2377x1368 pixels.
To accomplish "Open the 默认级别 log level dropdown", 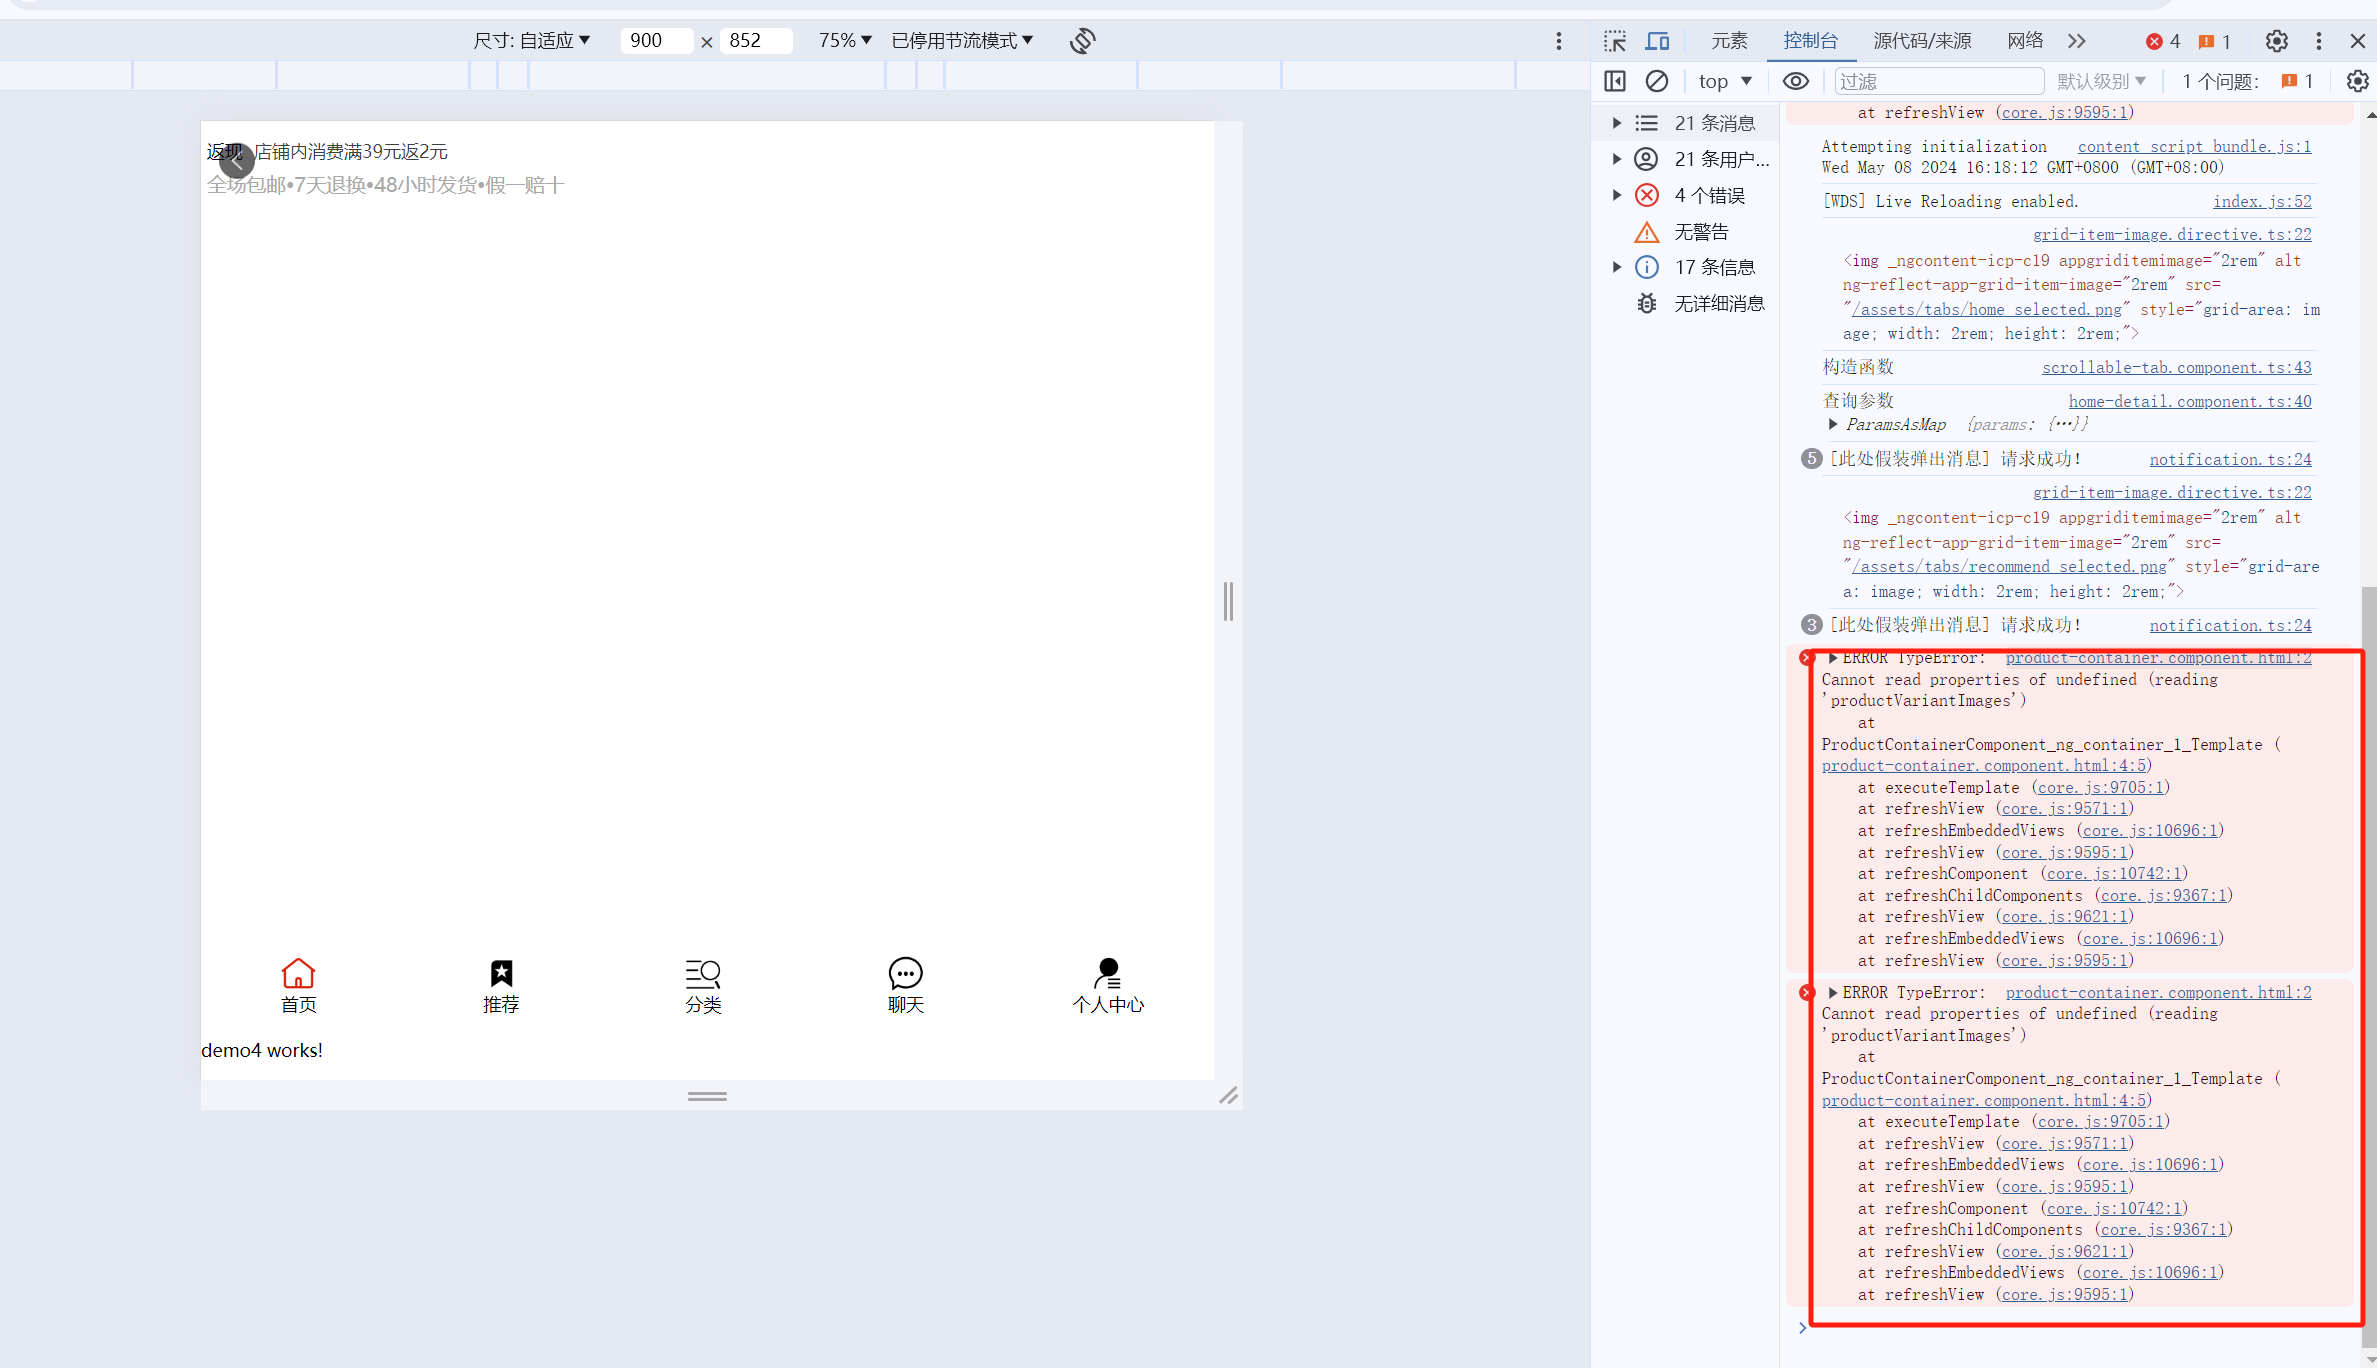I will (2101, 81).
